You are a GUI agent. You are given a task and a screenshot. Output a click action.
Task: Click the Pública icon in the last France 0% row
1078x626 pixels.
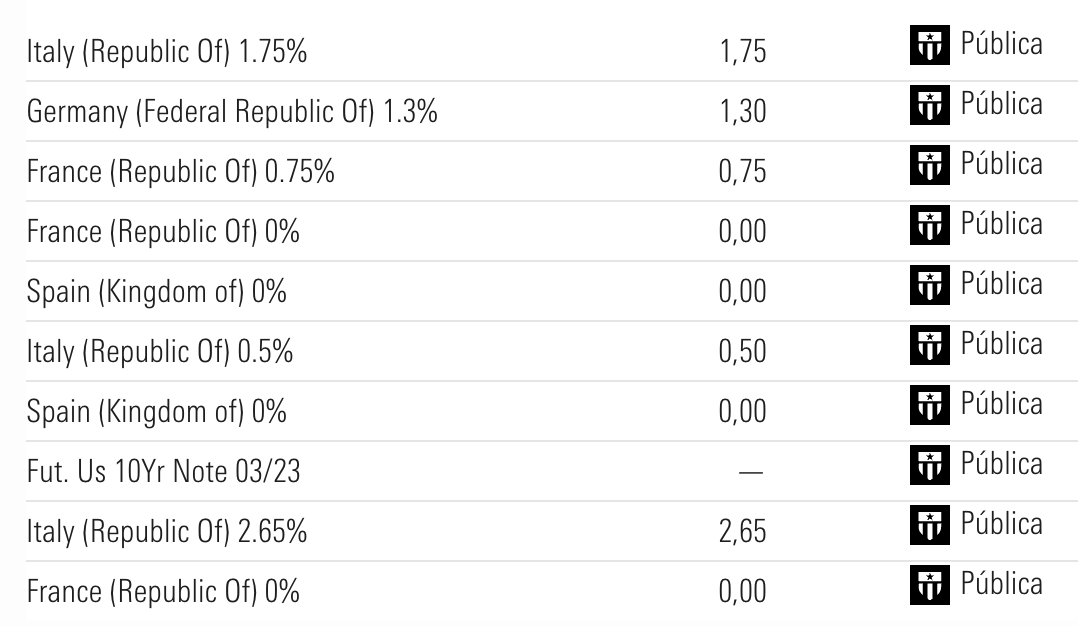[928, 586]
